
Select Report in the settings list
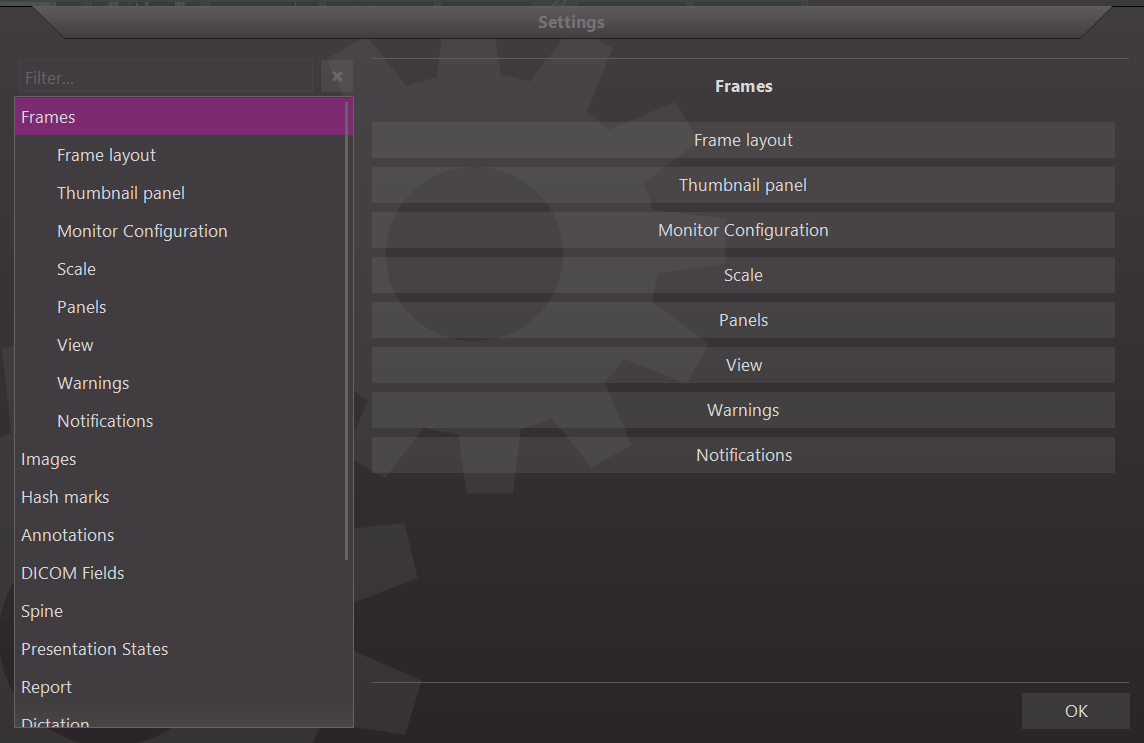click(46, 687)
